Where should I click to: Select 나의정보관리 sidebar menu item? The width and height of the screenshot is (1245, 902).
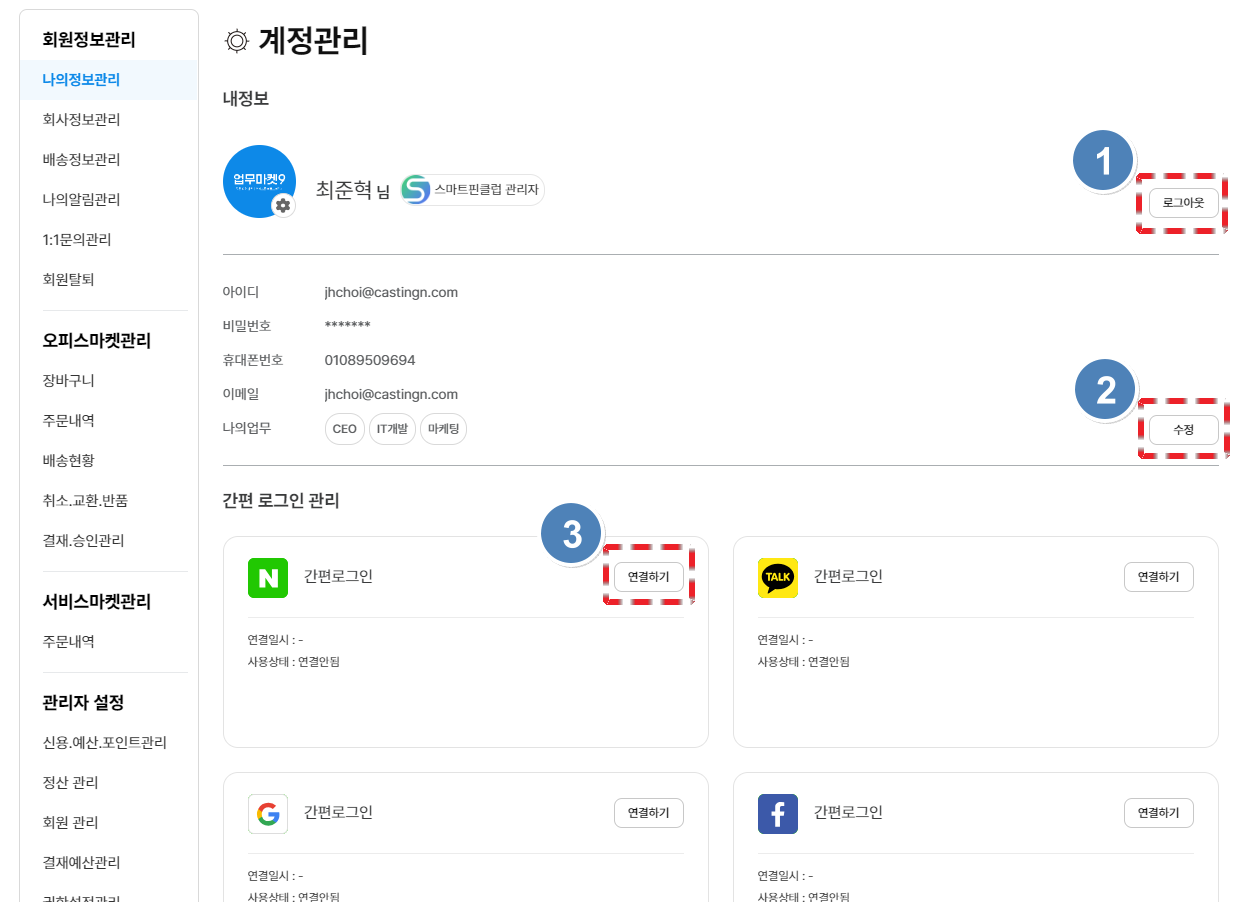81,80
